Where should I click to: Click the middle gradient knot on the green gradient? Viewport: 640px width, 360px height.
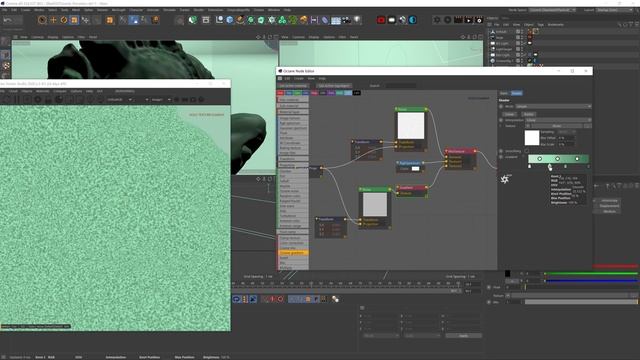tap(558, 158)
